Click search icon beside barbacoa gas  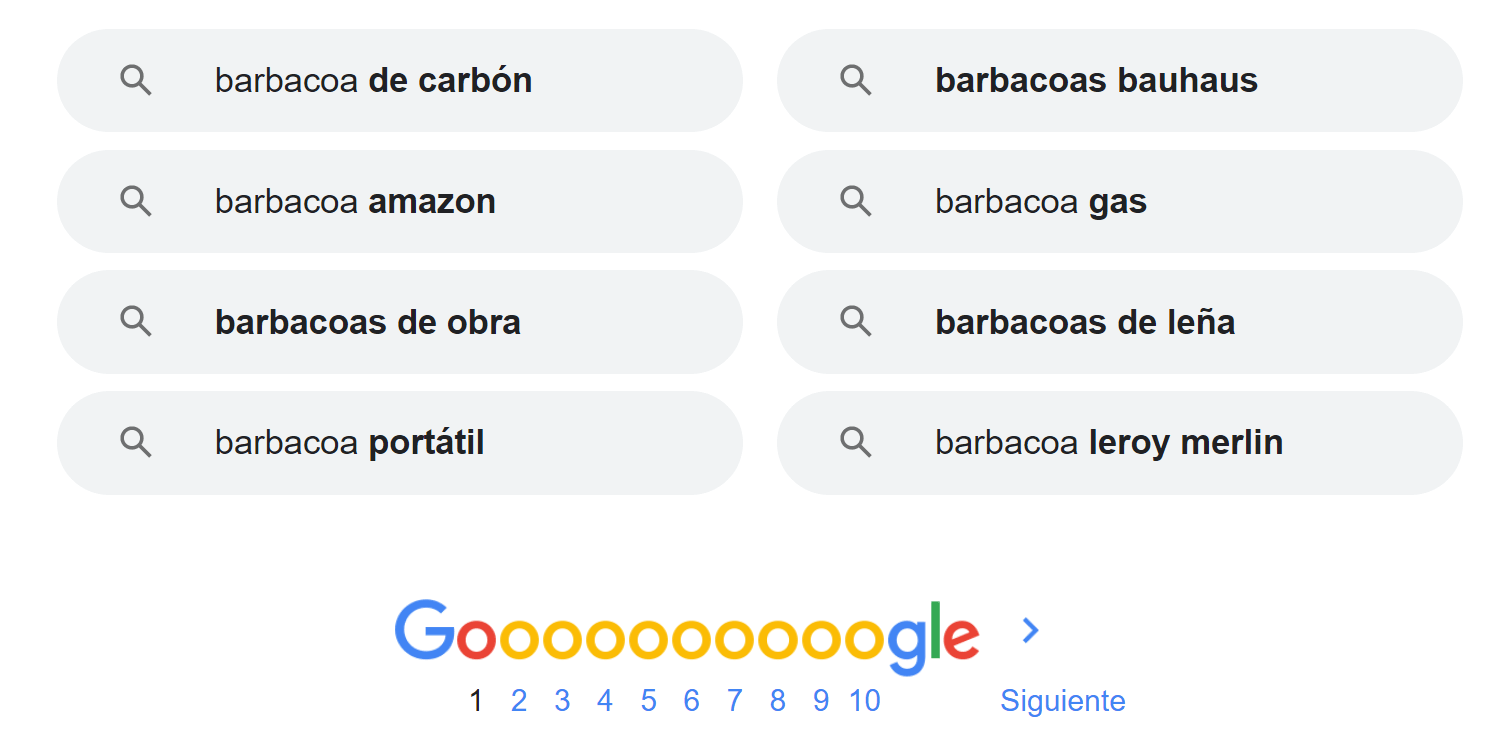click(x=855, y=201)
